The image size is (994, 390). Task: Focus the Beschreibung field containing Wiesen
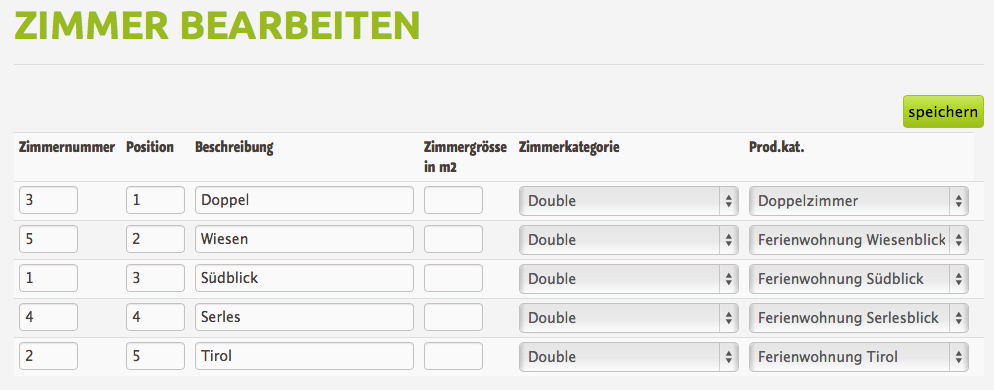coord(304,239)
